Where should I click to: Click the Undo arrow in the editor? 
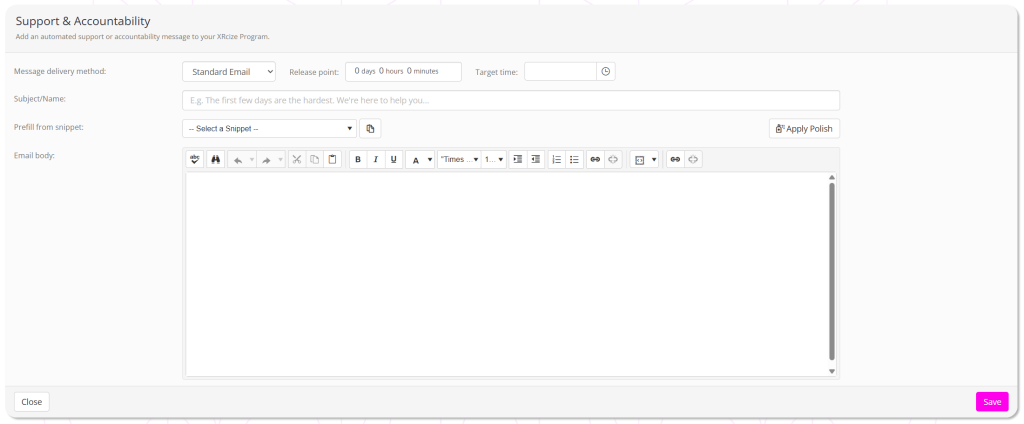coord(237,159)
